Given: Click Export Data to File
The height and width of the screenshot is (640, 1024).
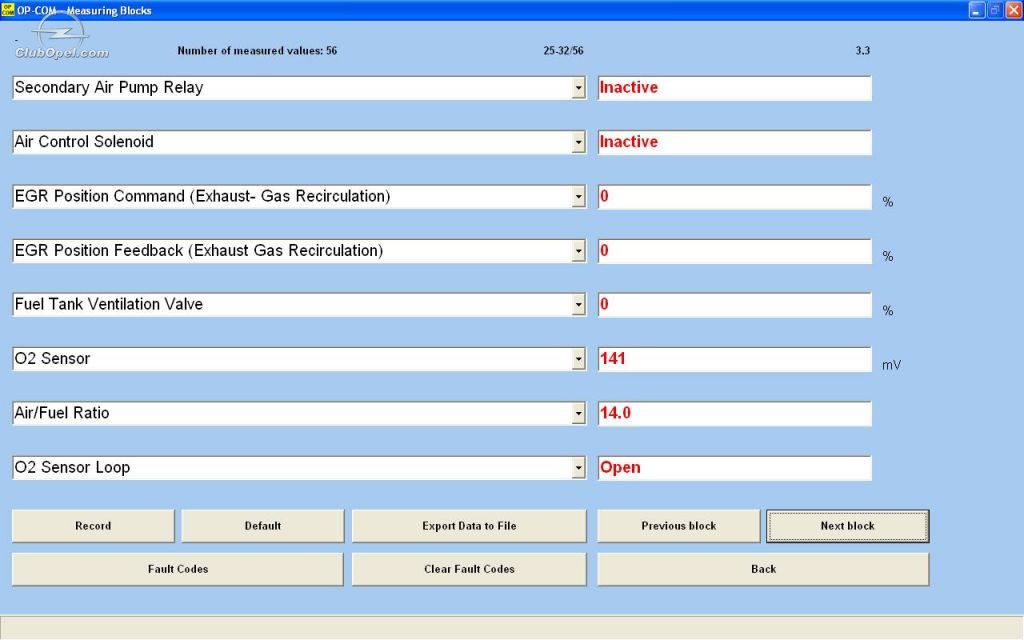Looking at the screenshot, I should [469, 526].
